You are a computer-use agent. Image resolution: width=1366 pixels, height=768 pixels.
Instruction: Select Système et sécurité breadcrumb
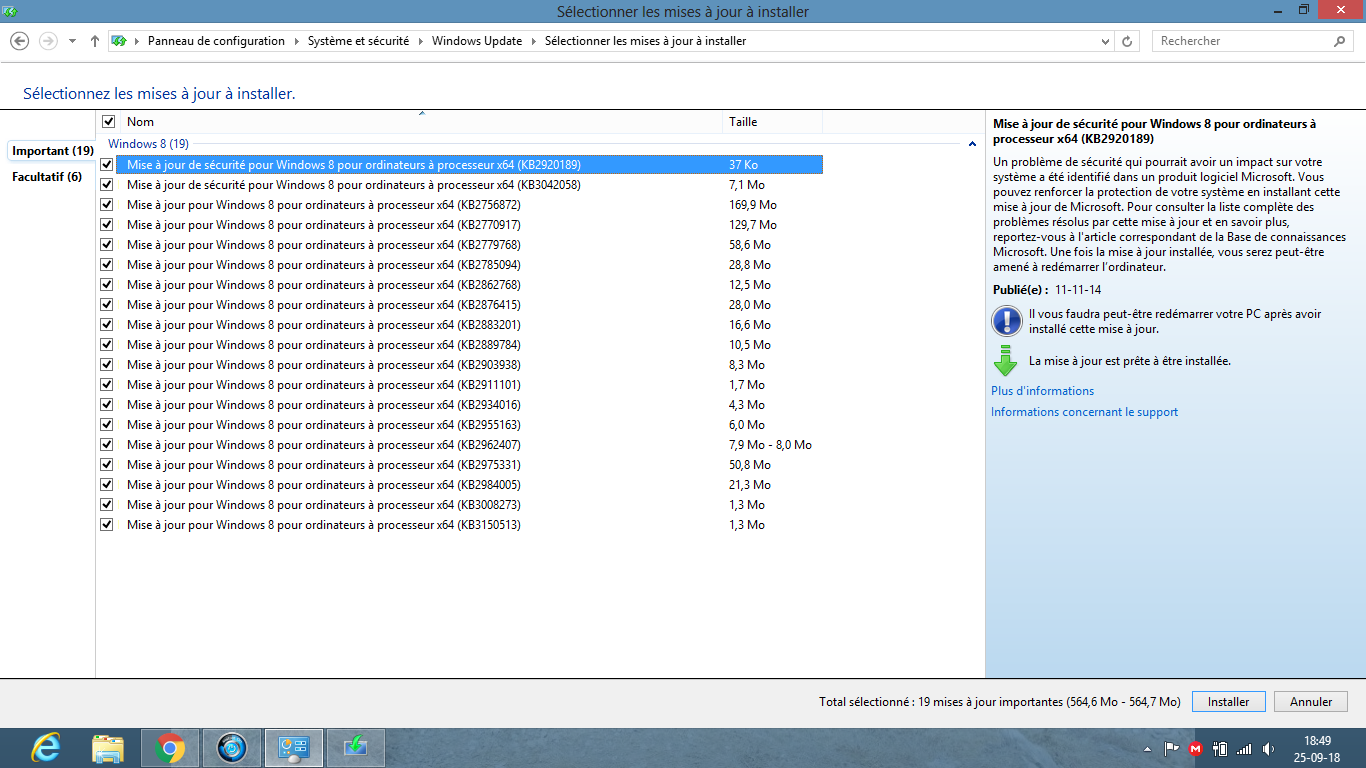[x=358, y=41]
